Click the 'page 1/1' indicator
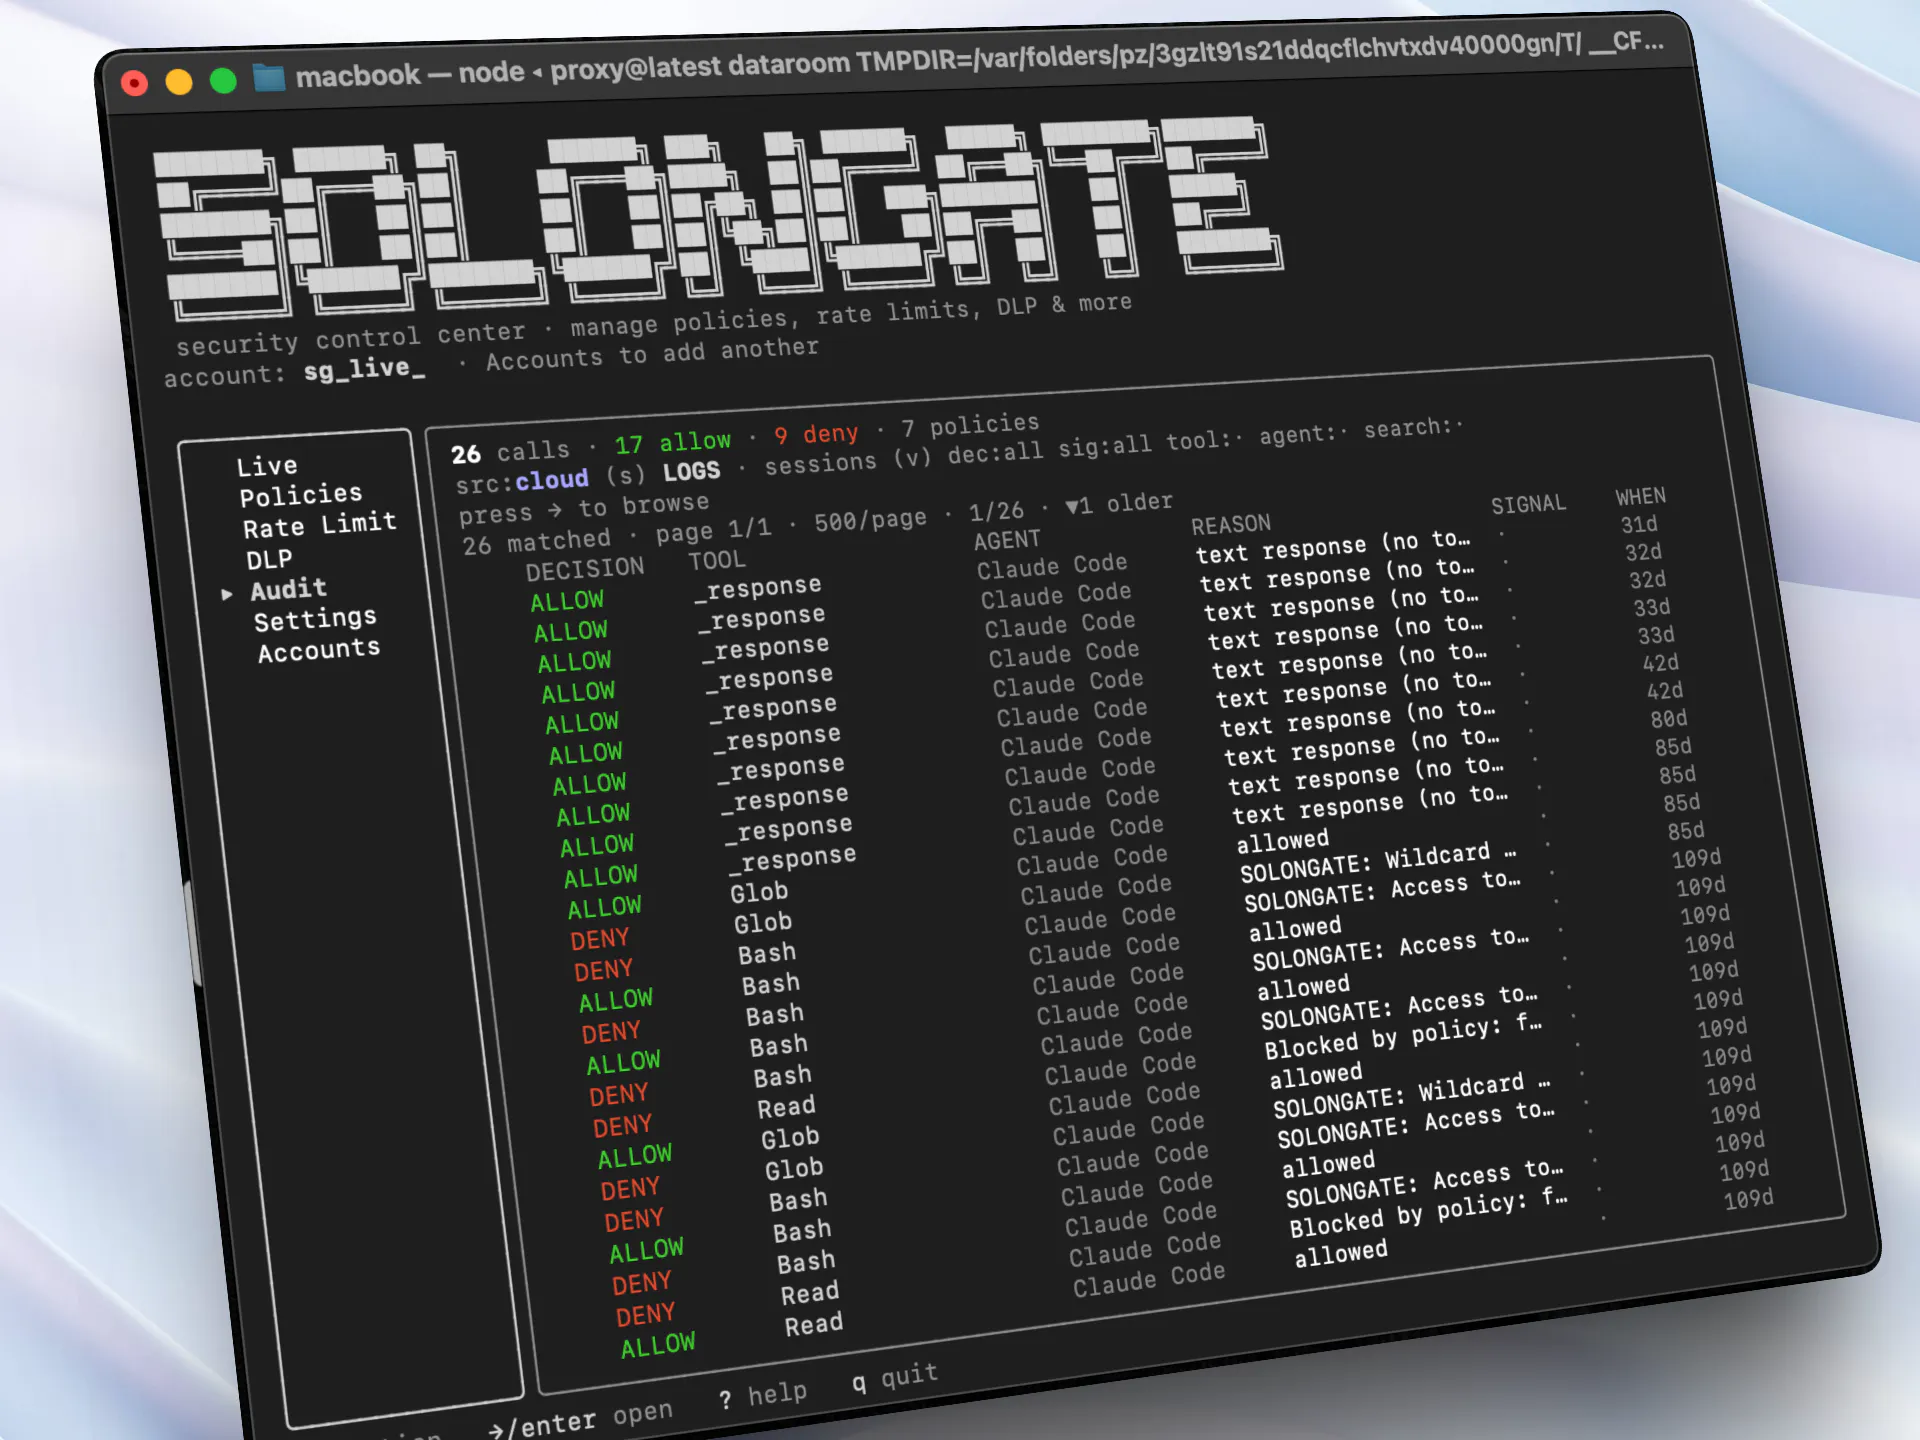This screenshot has height=1440, width=1920. click(x=713, y=531)
